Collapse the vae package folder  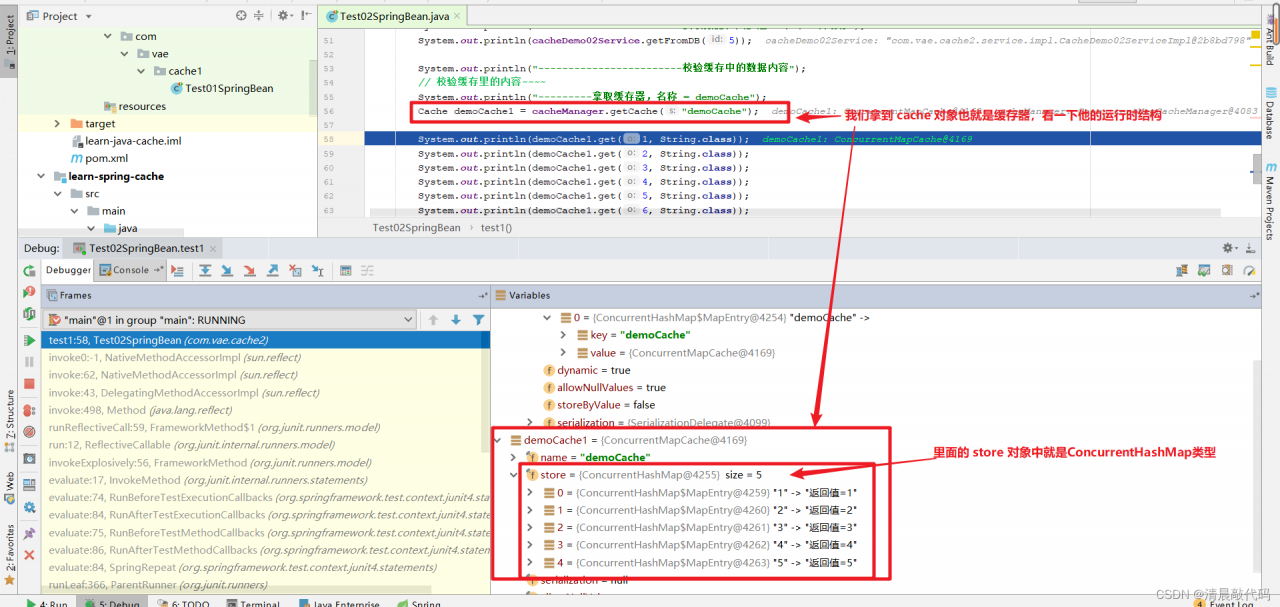[125, 53]
